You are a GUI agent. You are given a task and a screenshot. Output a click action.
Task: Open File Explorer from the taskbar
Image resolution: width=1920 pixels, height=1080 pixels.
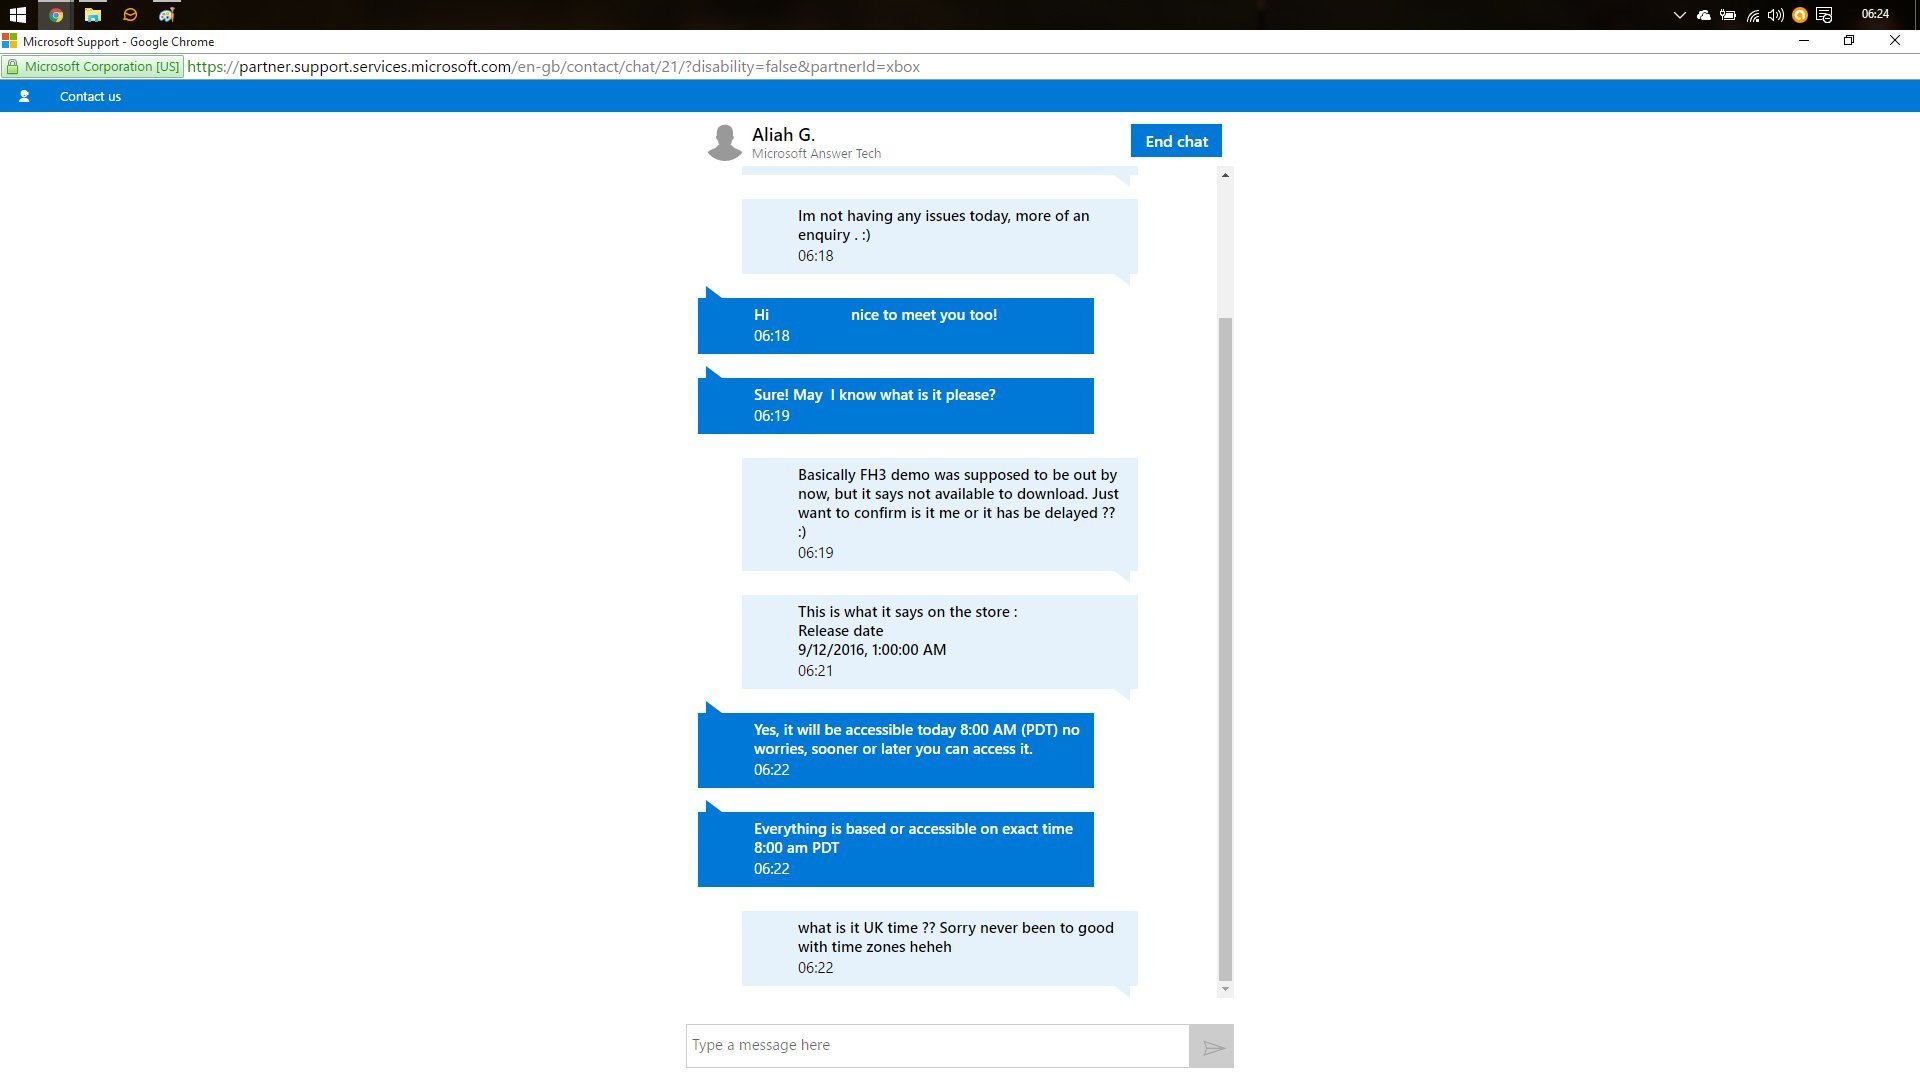[x=93, y=15]
